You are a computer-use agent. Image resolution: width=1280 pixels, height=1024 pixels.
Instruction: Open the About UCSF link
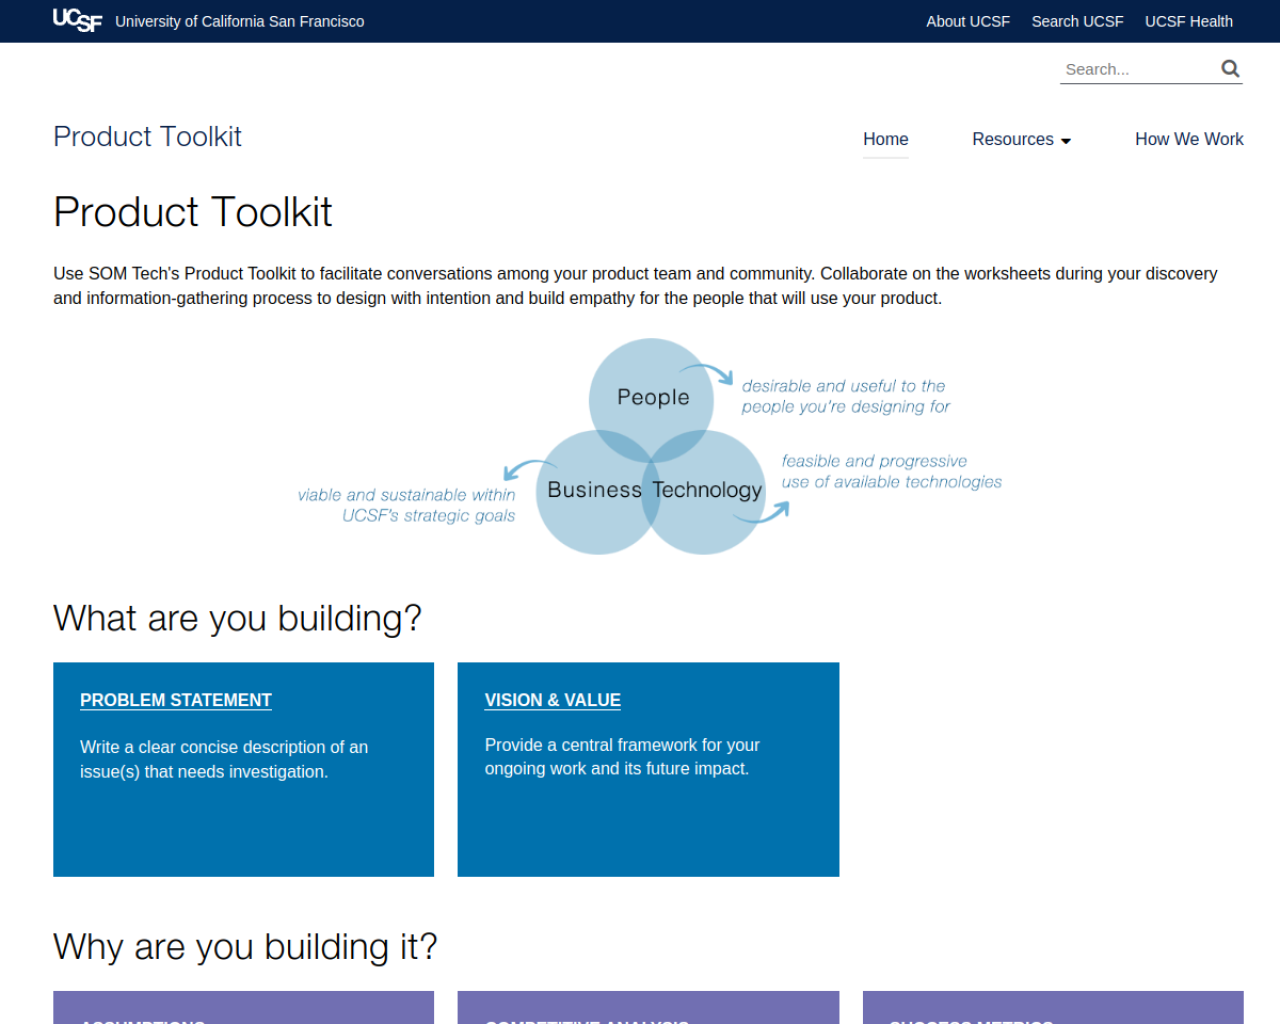(968, 21)
